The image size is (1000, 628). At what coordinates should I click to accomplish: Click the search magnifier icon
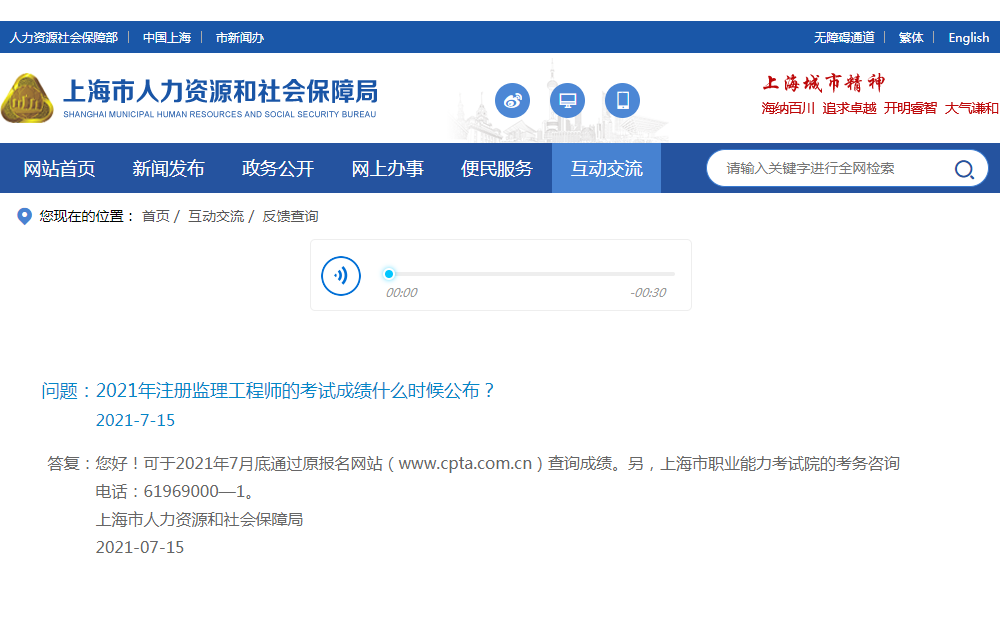[964, 169]
